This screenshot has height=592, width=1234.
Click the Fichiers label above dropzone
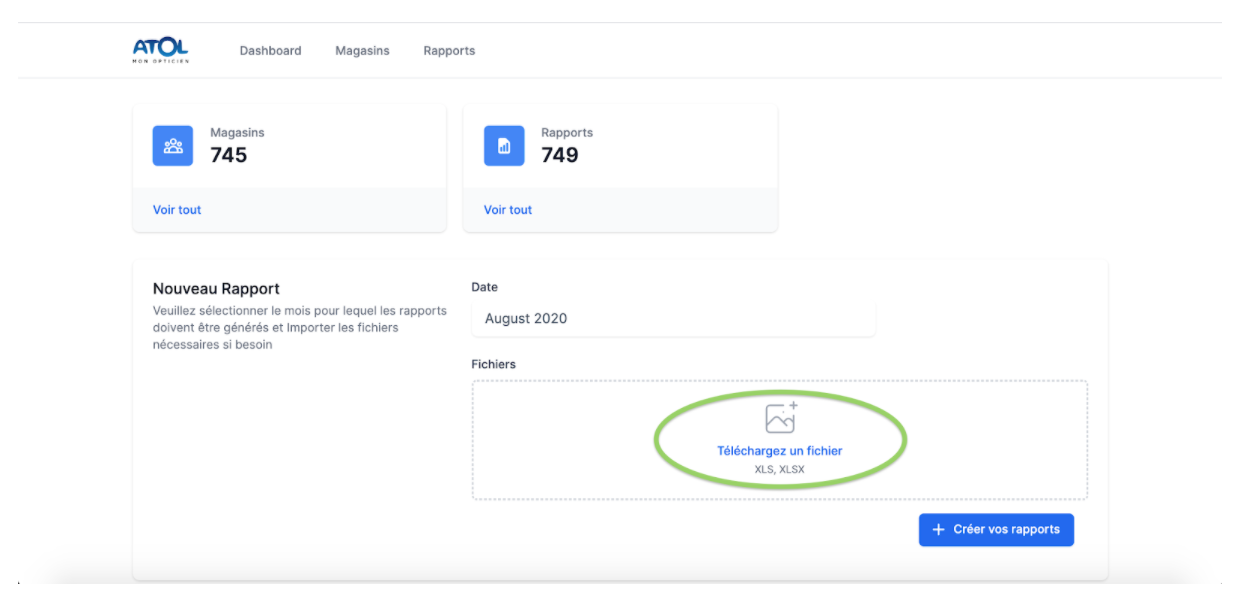[x=493, y=365]
